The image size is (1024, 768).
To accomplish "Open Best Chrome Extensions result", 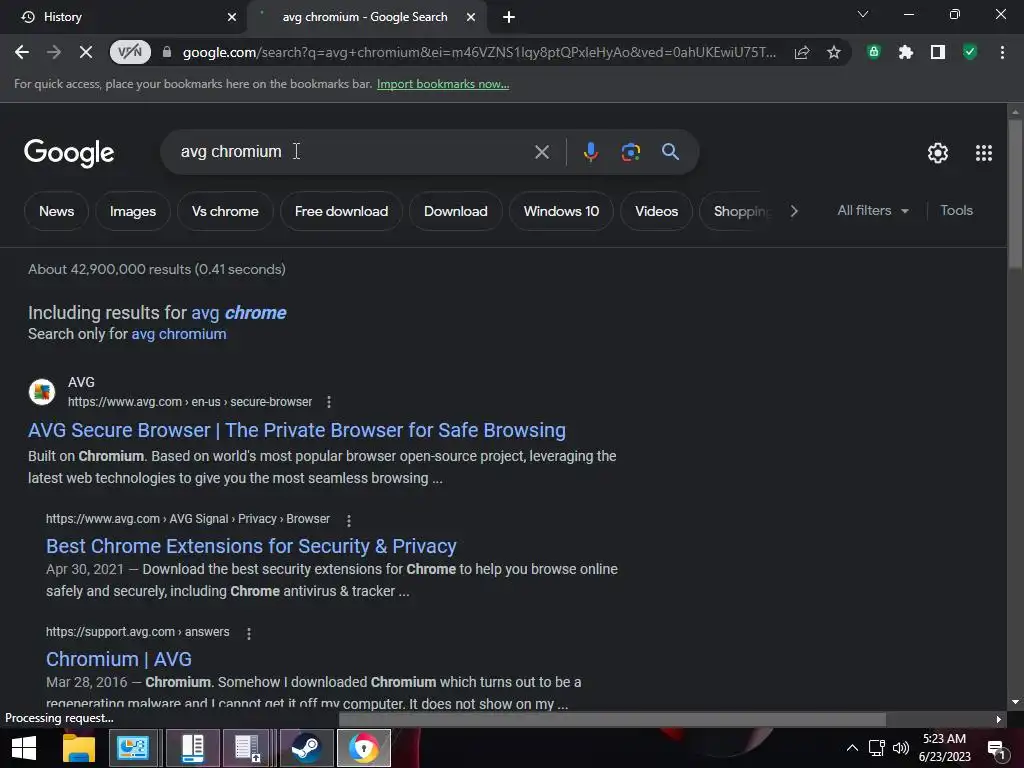I will 251,546.
